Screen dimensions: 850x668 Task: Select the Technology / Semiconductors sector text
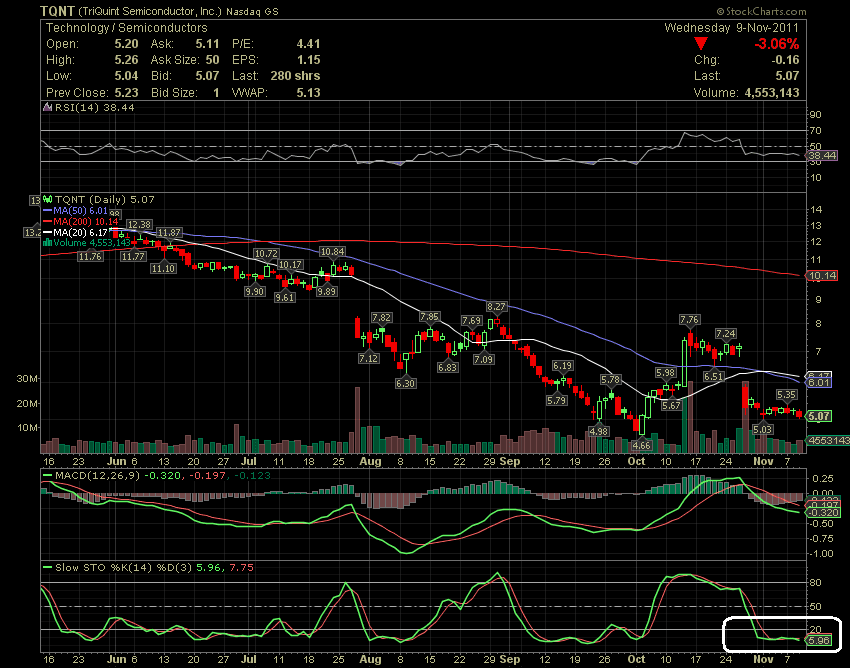pyautogui.click(x=126, y=28)
